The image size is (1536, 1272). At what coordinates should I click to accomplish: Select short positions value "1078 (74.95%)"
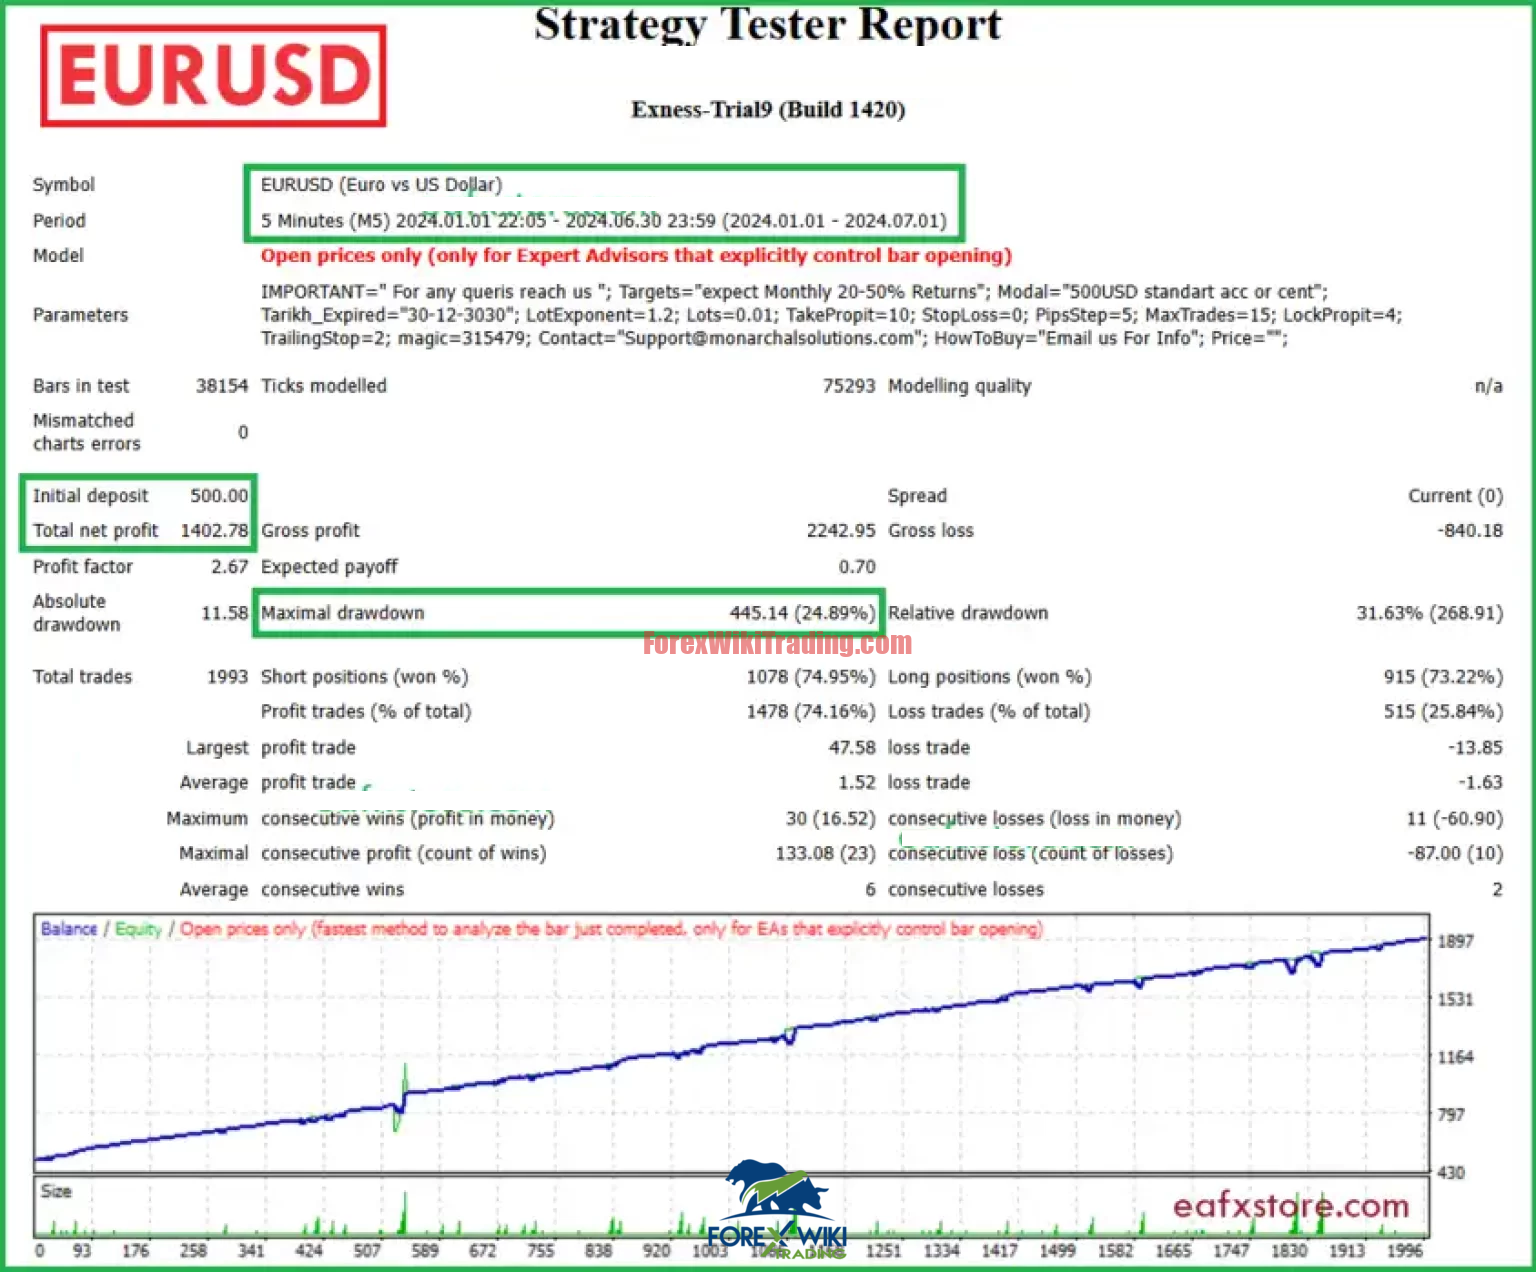coord(811,677)
